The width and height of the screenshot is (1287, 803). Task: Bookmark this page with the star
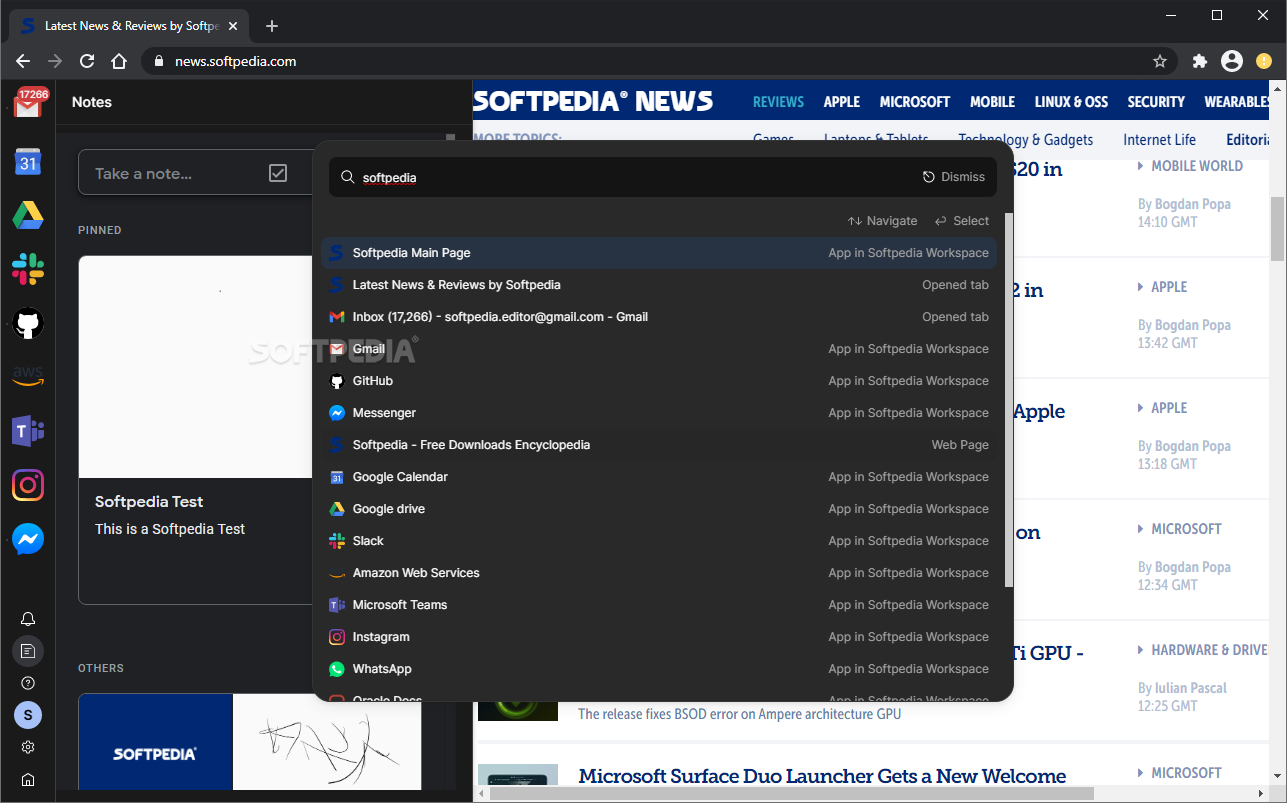point(1160,61)
